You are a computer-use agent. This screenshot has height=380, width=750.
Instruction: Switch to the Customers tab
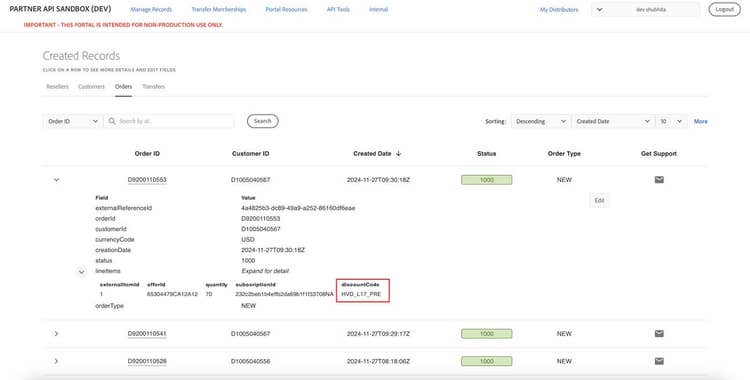91,87
